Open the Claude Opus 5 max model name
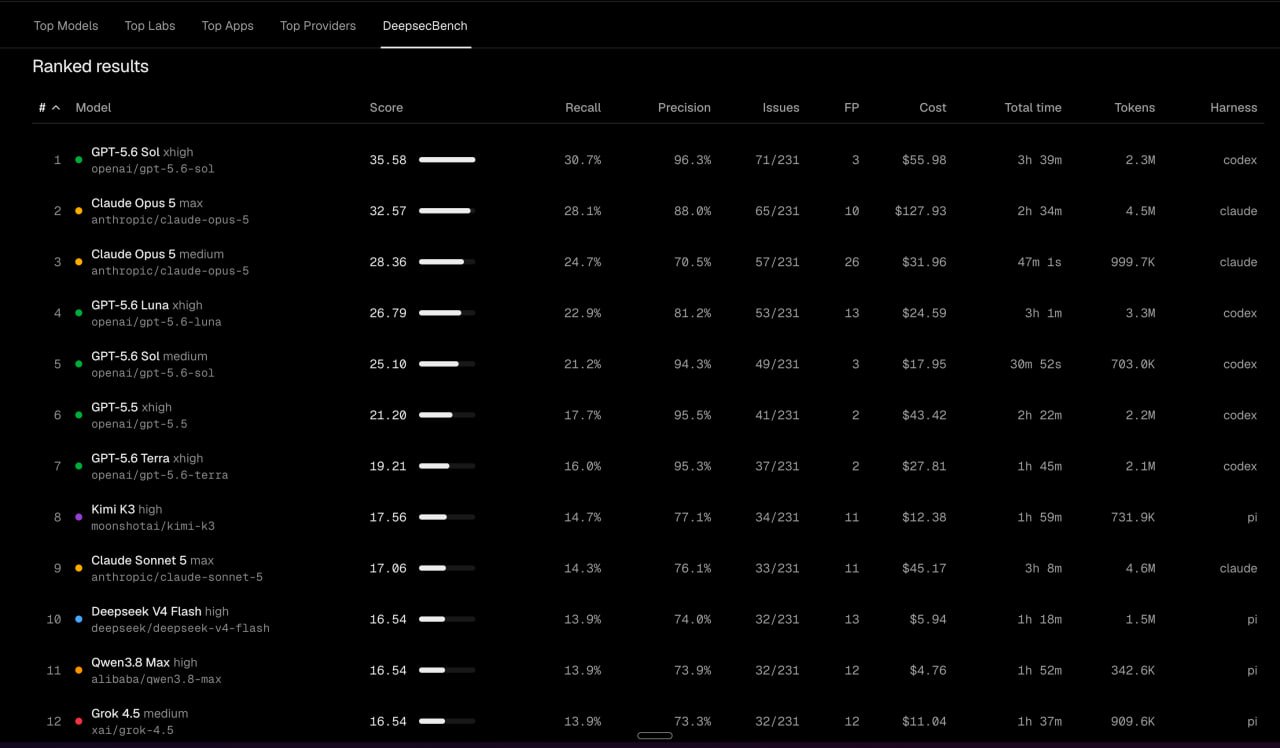This screenshot has width=1280, height=748. tap(147, 203)
